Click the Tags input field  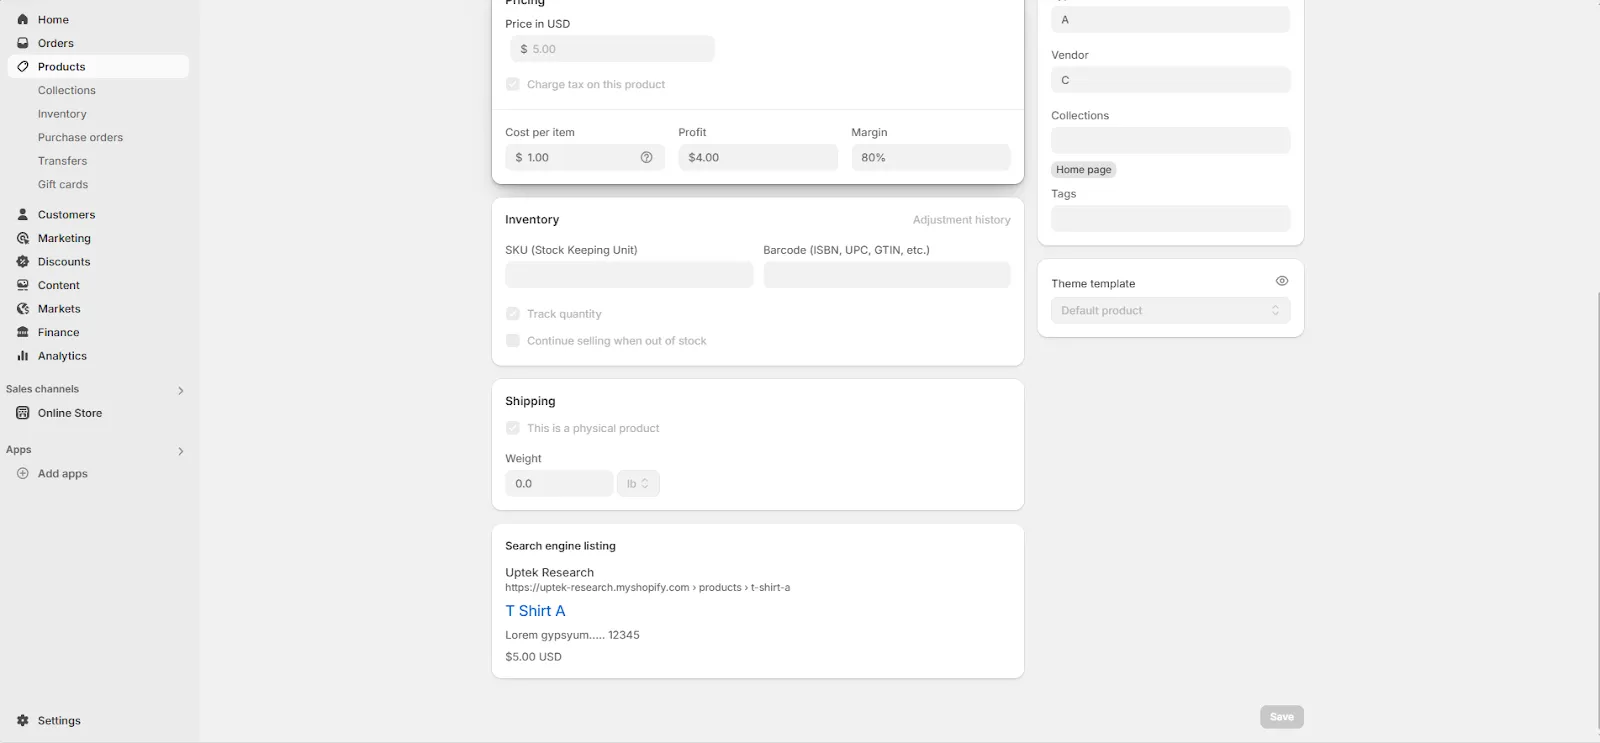coord(1170,219)
